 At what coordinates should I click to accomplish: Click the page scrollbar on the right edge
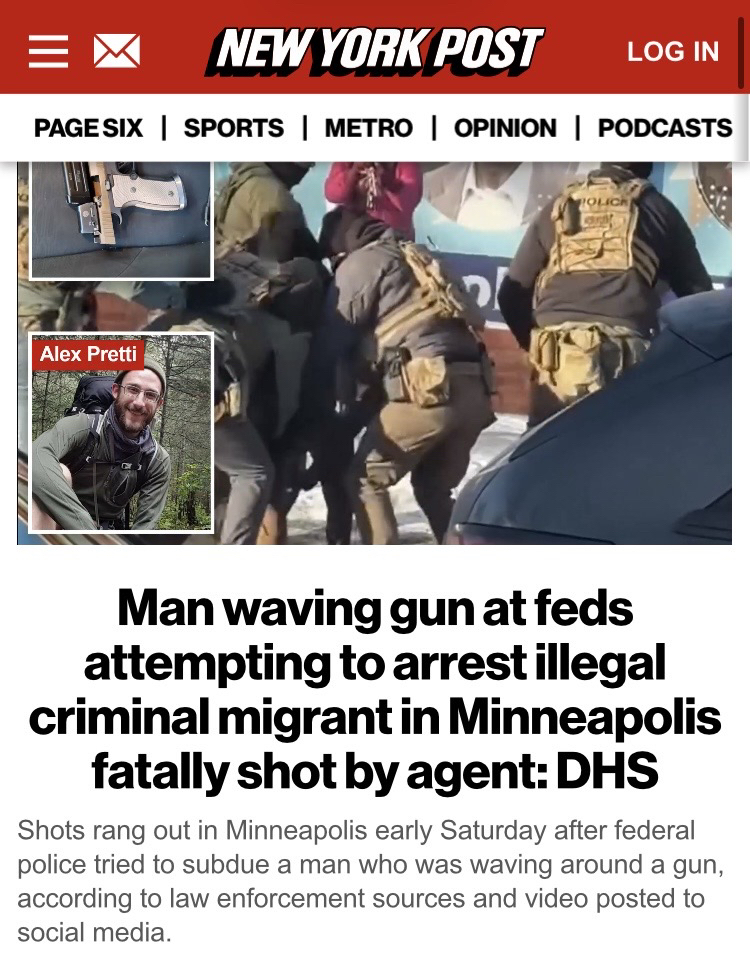point(741,52)
